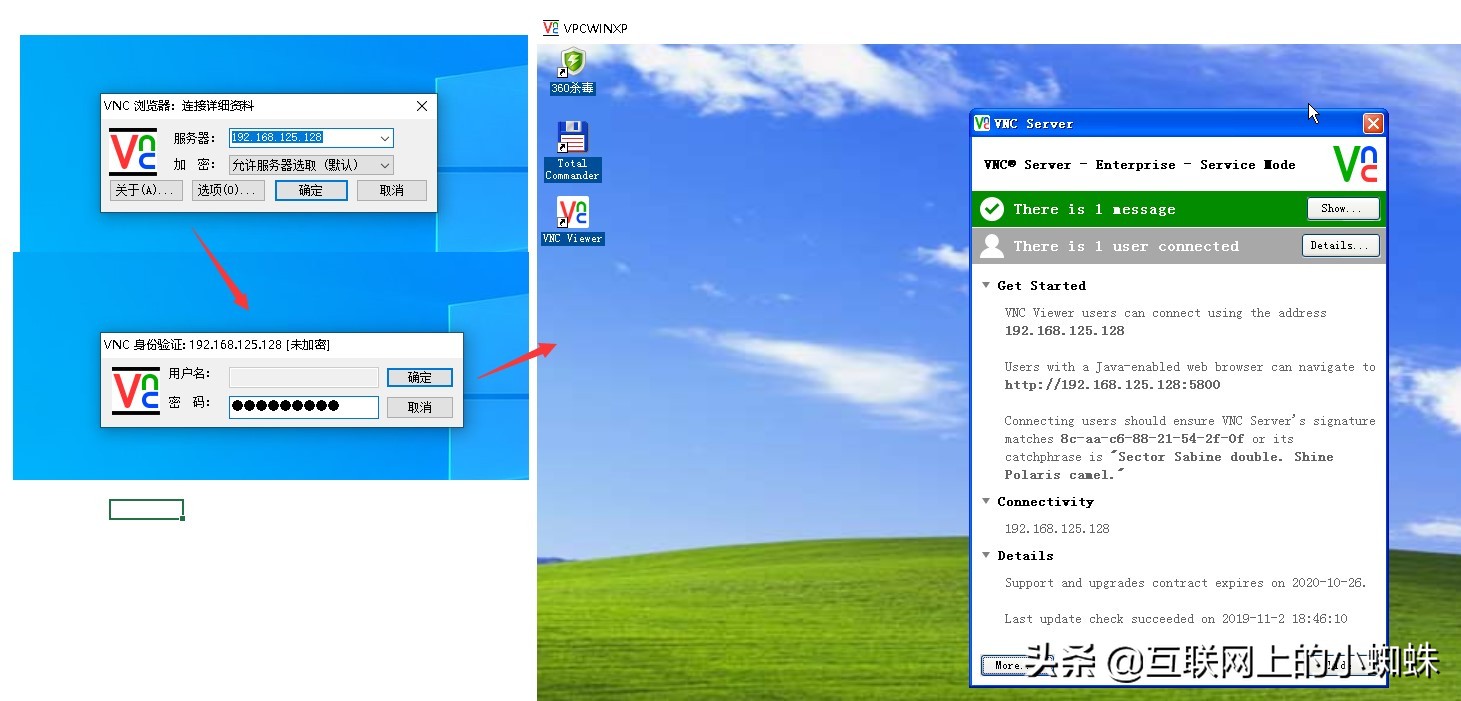Click 'There is 1 message' text
The height and width of the screenshot is (701, 1461).
(x=1094, y=209)
